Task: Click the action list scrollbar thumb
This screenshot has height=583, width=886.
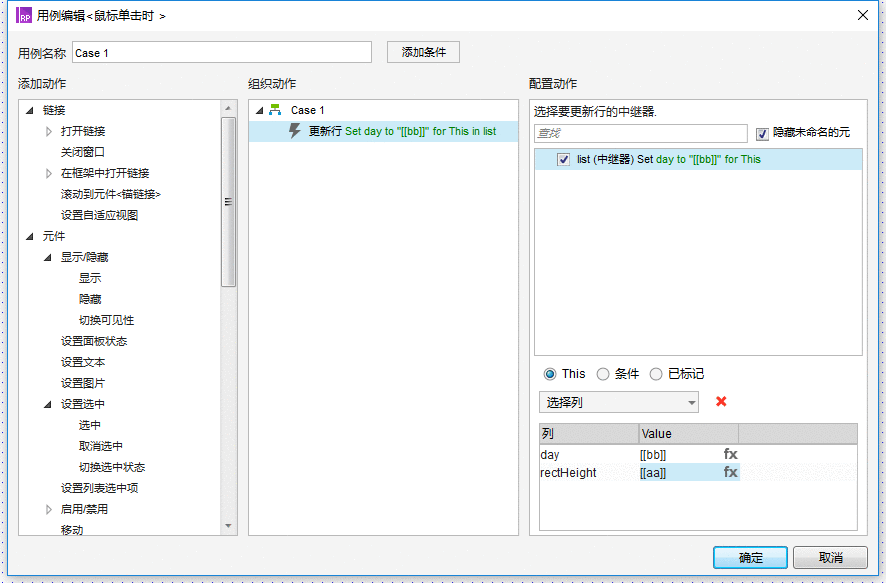Action: [228, 202]
